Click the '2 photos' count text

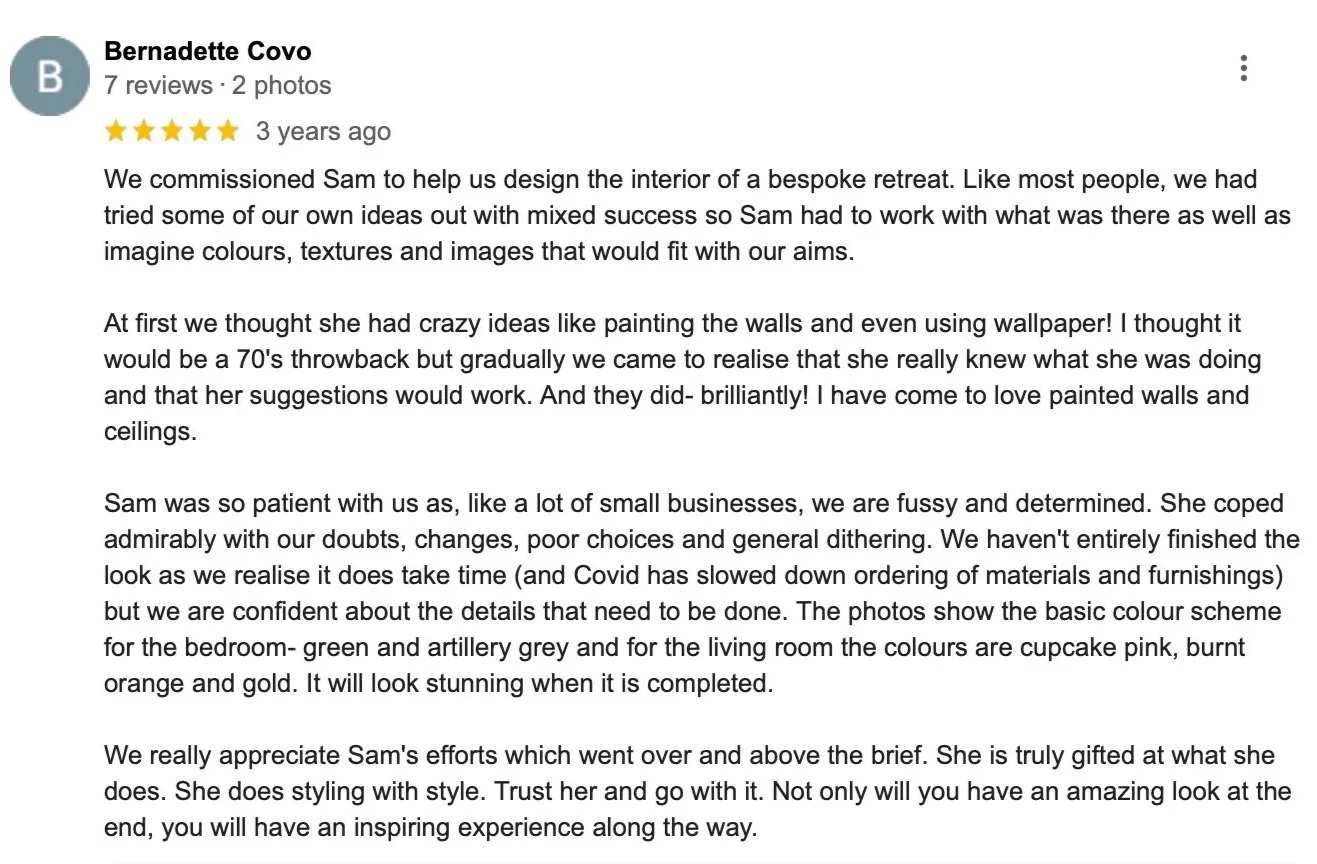(x=282, y=86)
